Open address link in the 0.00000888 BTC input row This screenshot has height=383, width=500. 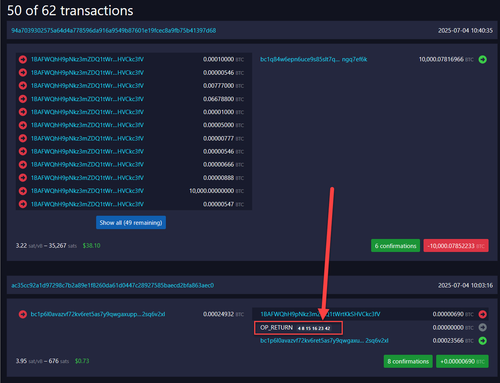click(87, 178)
